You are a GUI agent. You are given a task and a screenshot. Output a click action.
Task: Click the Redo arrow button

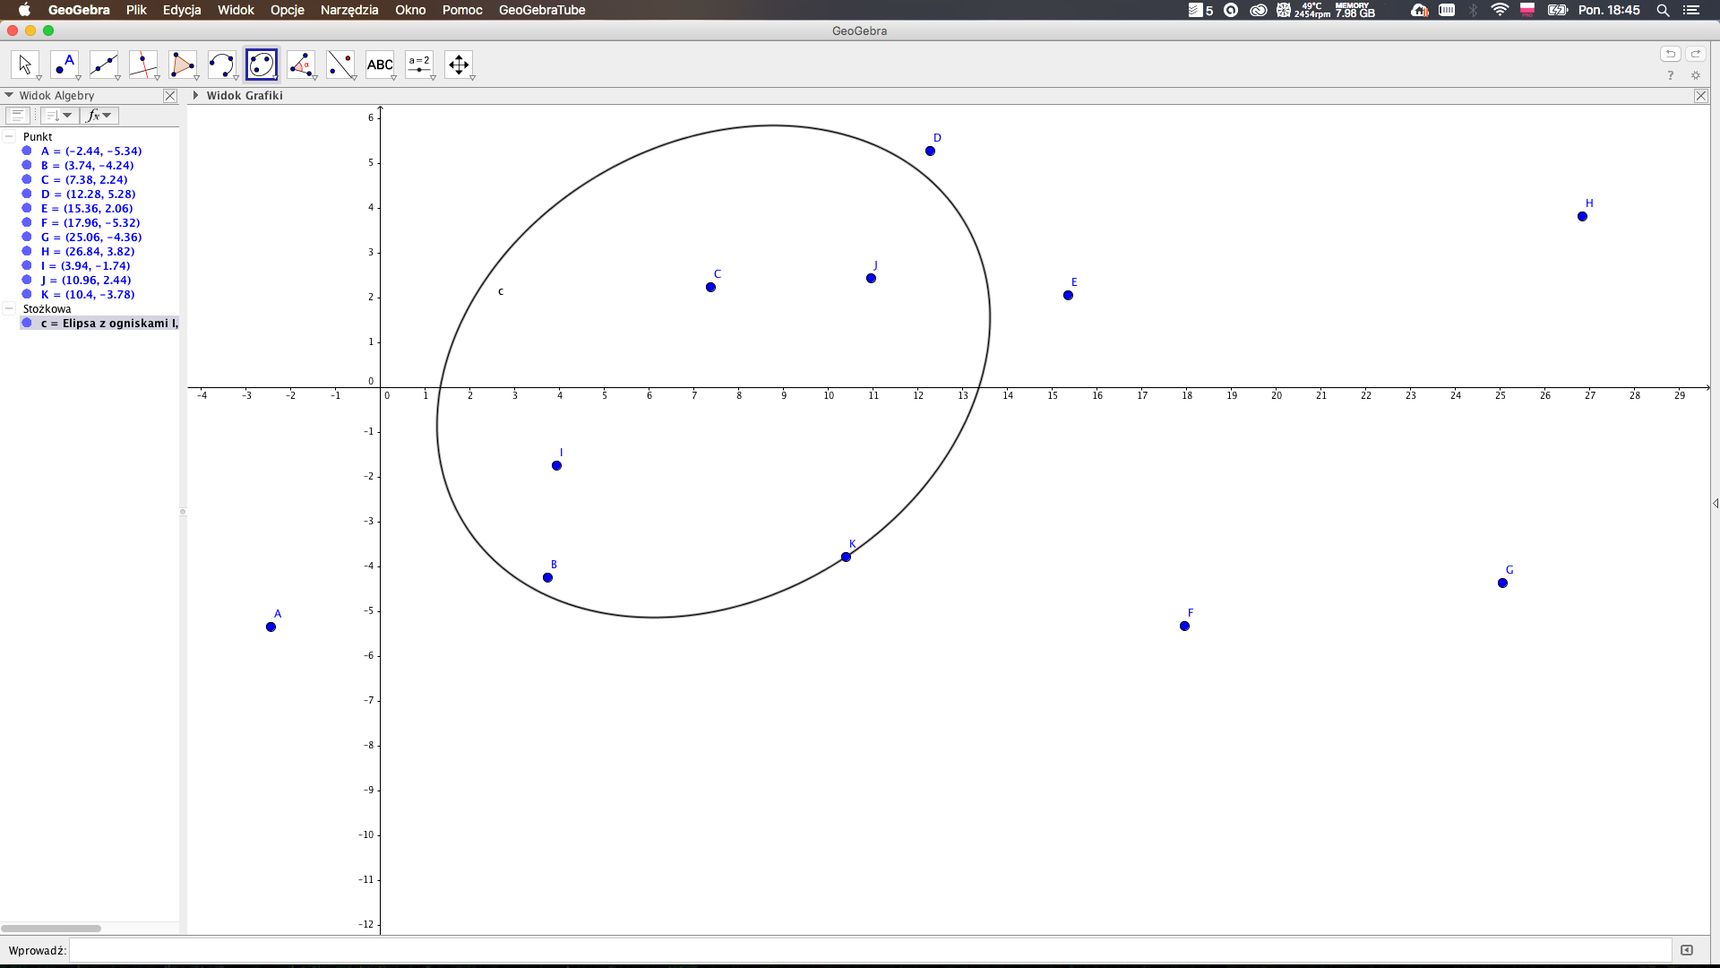tap(1695, 54)
